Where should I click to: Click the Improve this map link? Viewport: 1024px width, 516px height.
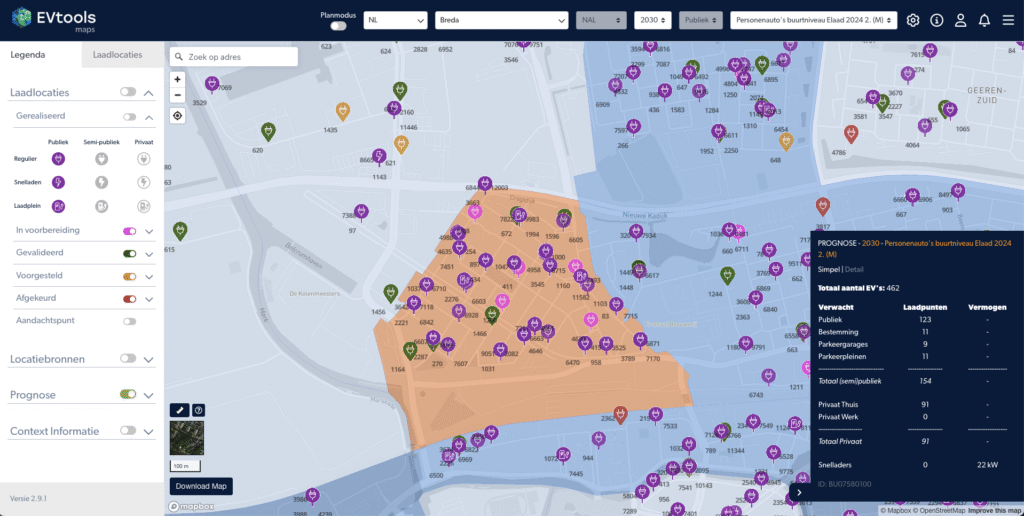coord(994,511)
